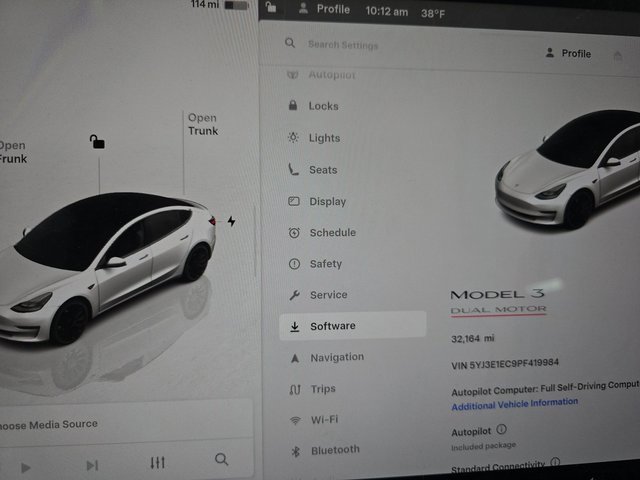Viewport: 640px width, 480px height.
Task: Tap the person icon next to Profile
Action: point(550,53)
